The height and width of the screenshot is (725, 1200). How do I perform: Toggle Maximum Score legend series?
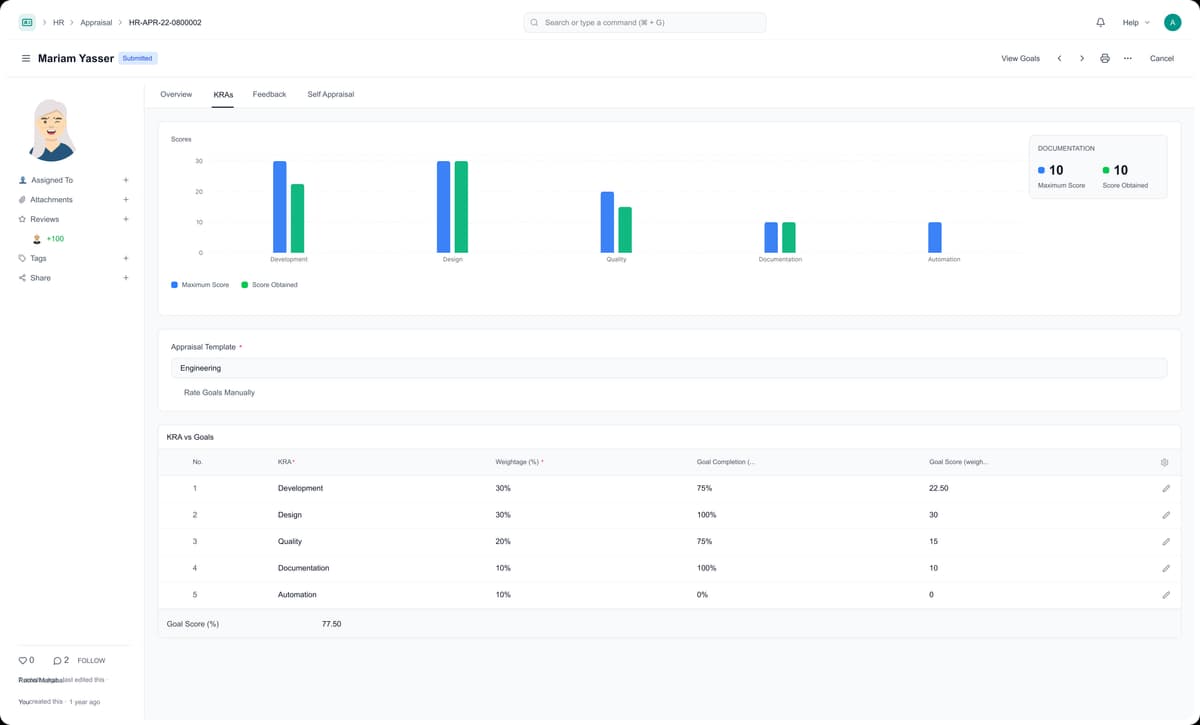click(200, 285)
